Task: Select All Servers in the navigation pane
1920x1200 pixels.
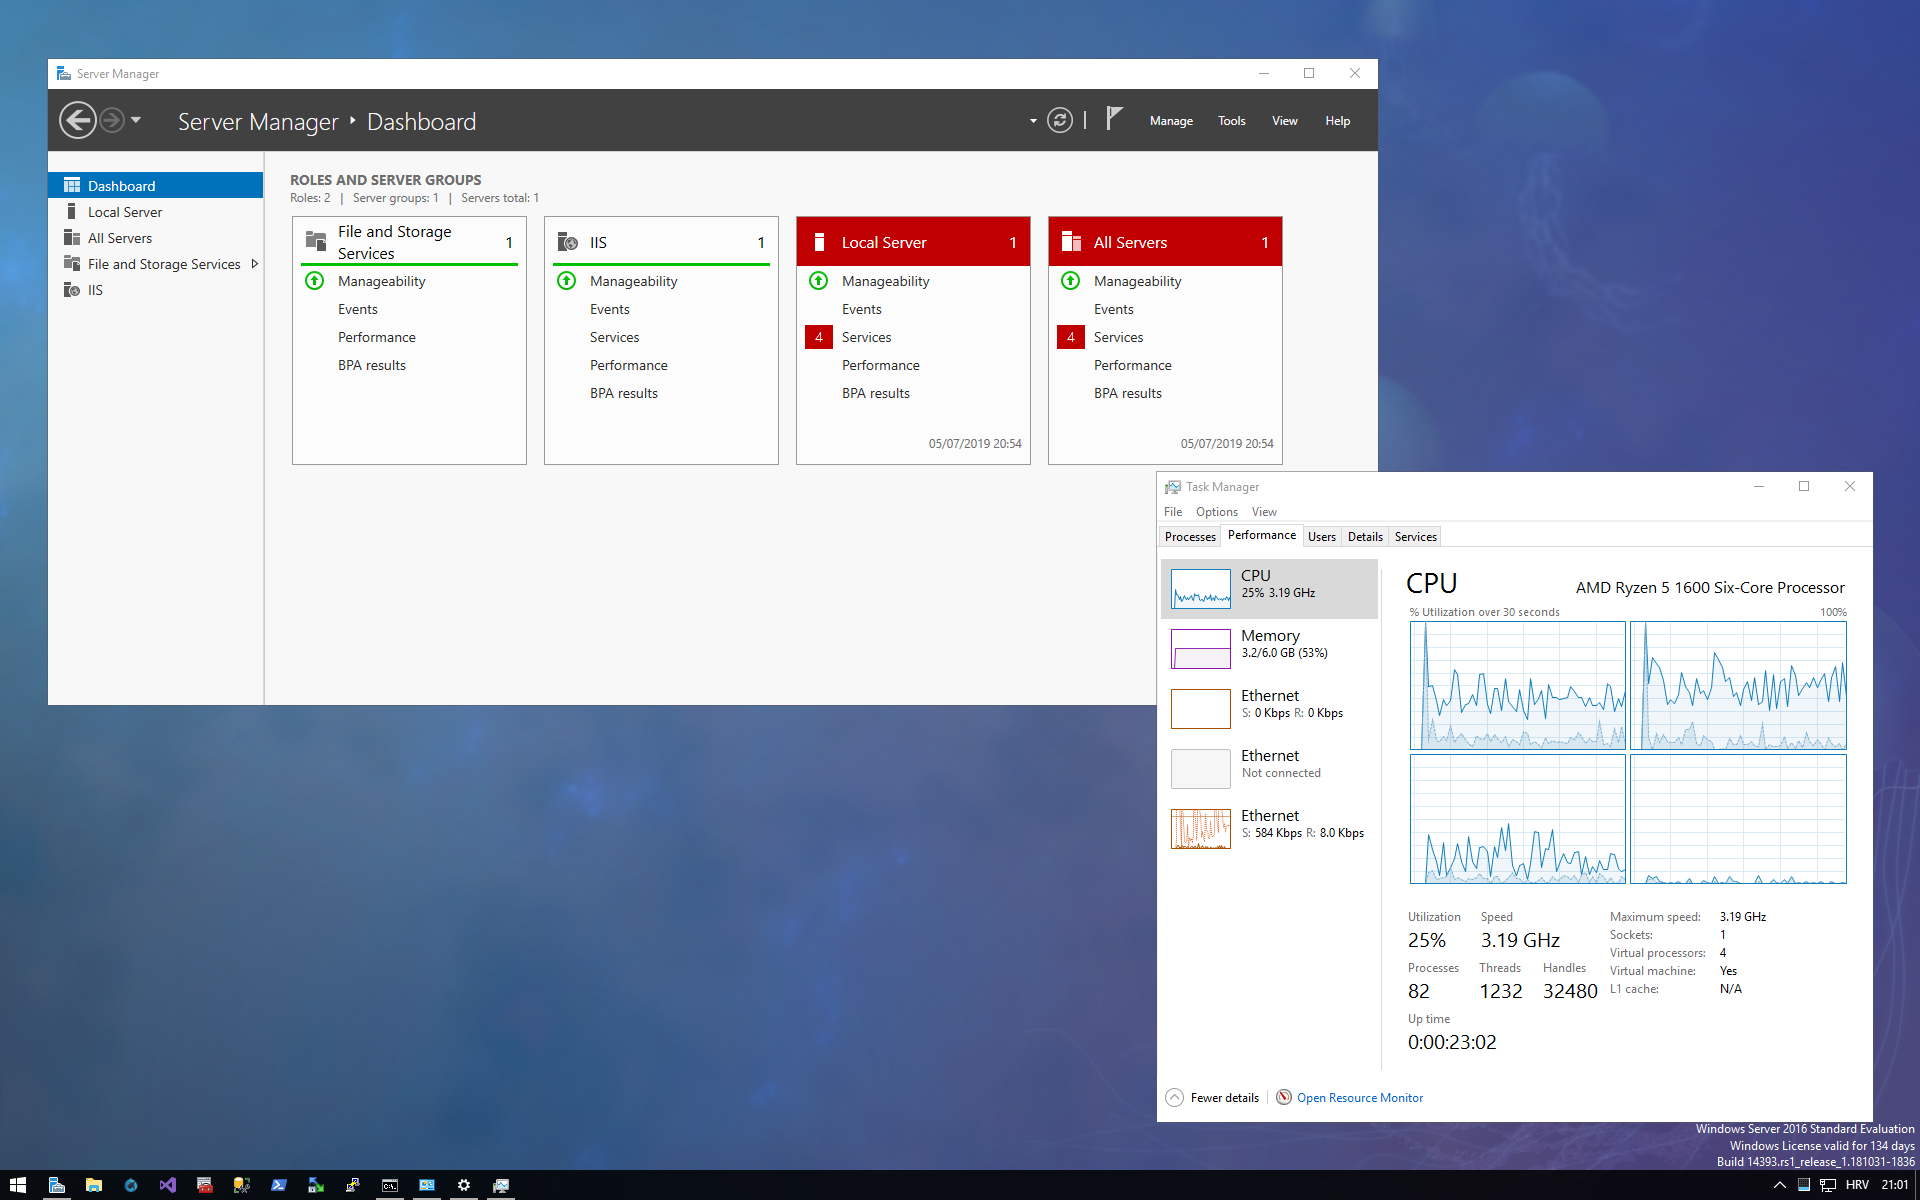Action: (x=156, y=237)
